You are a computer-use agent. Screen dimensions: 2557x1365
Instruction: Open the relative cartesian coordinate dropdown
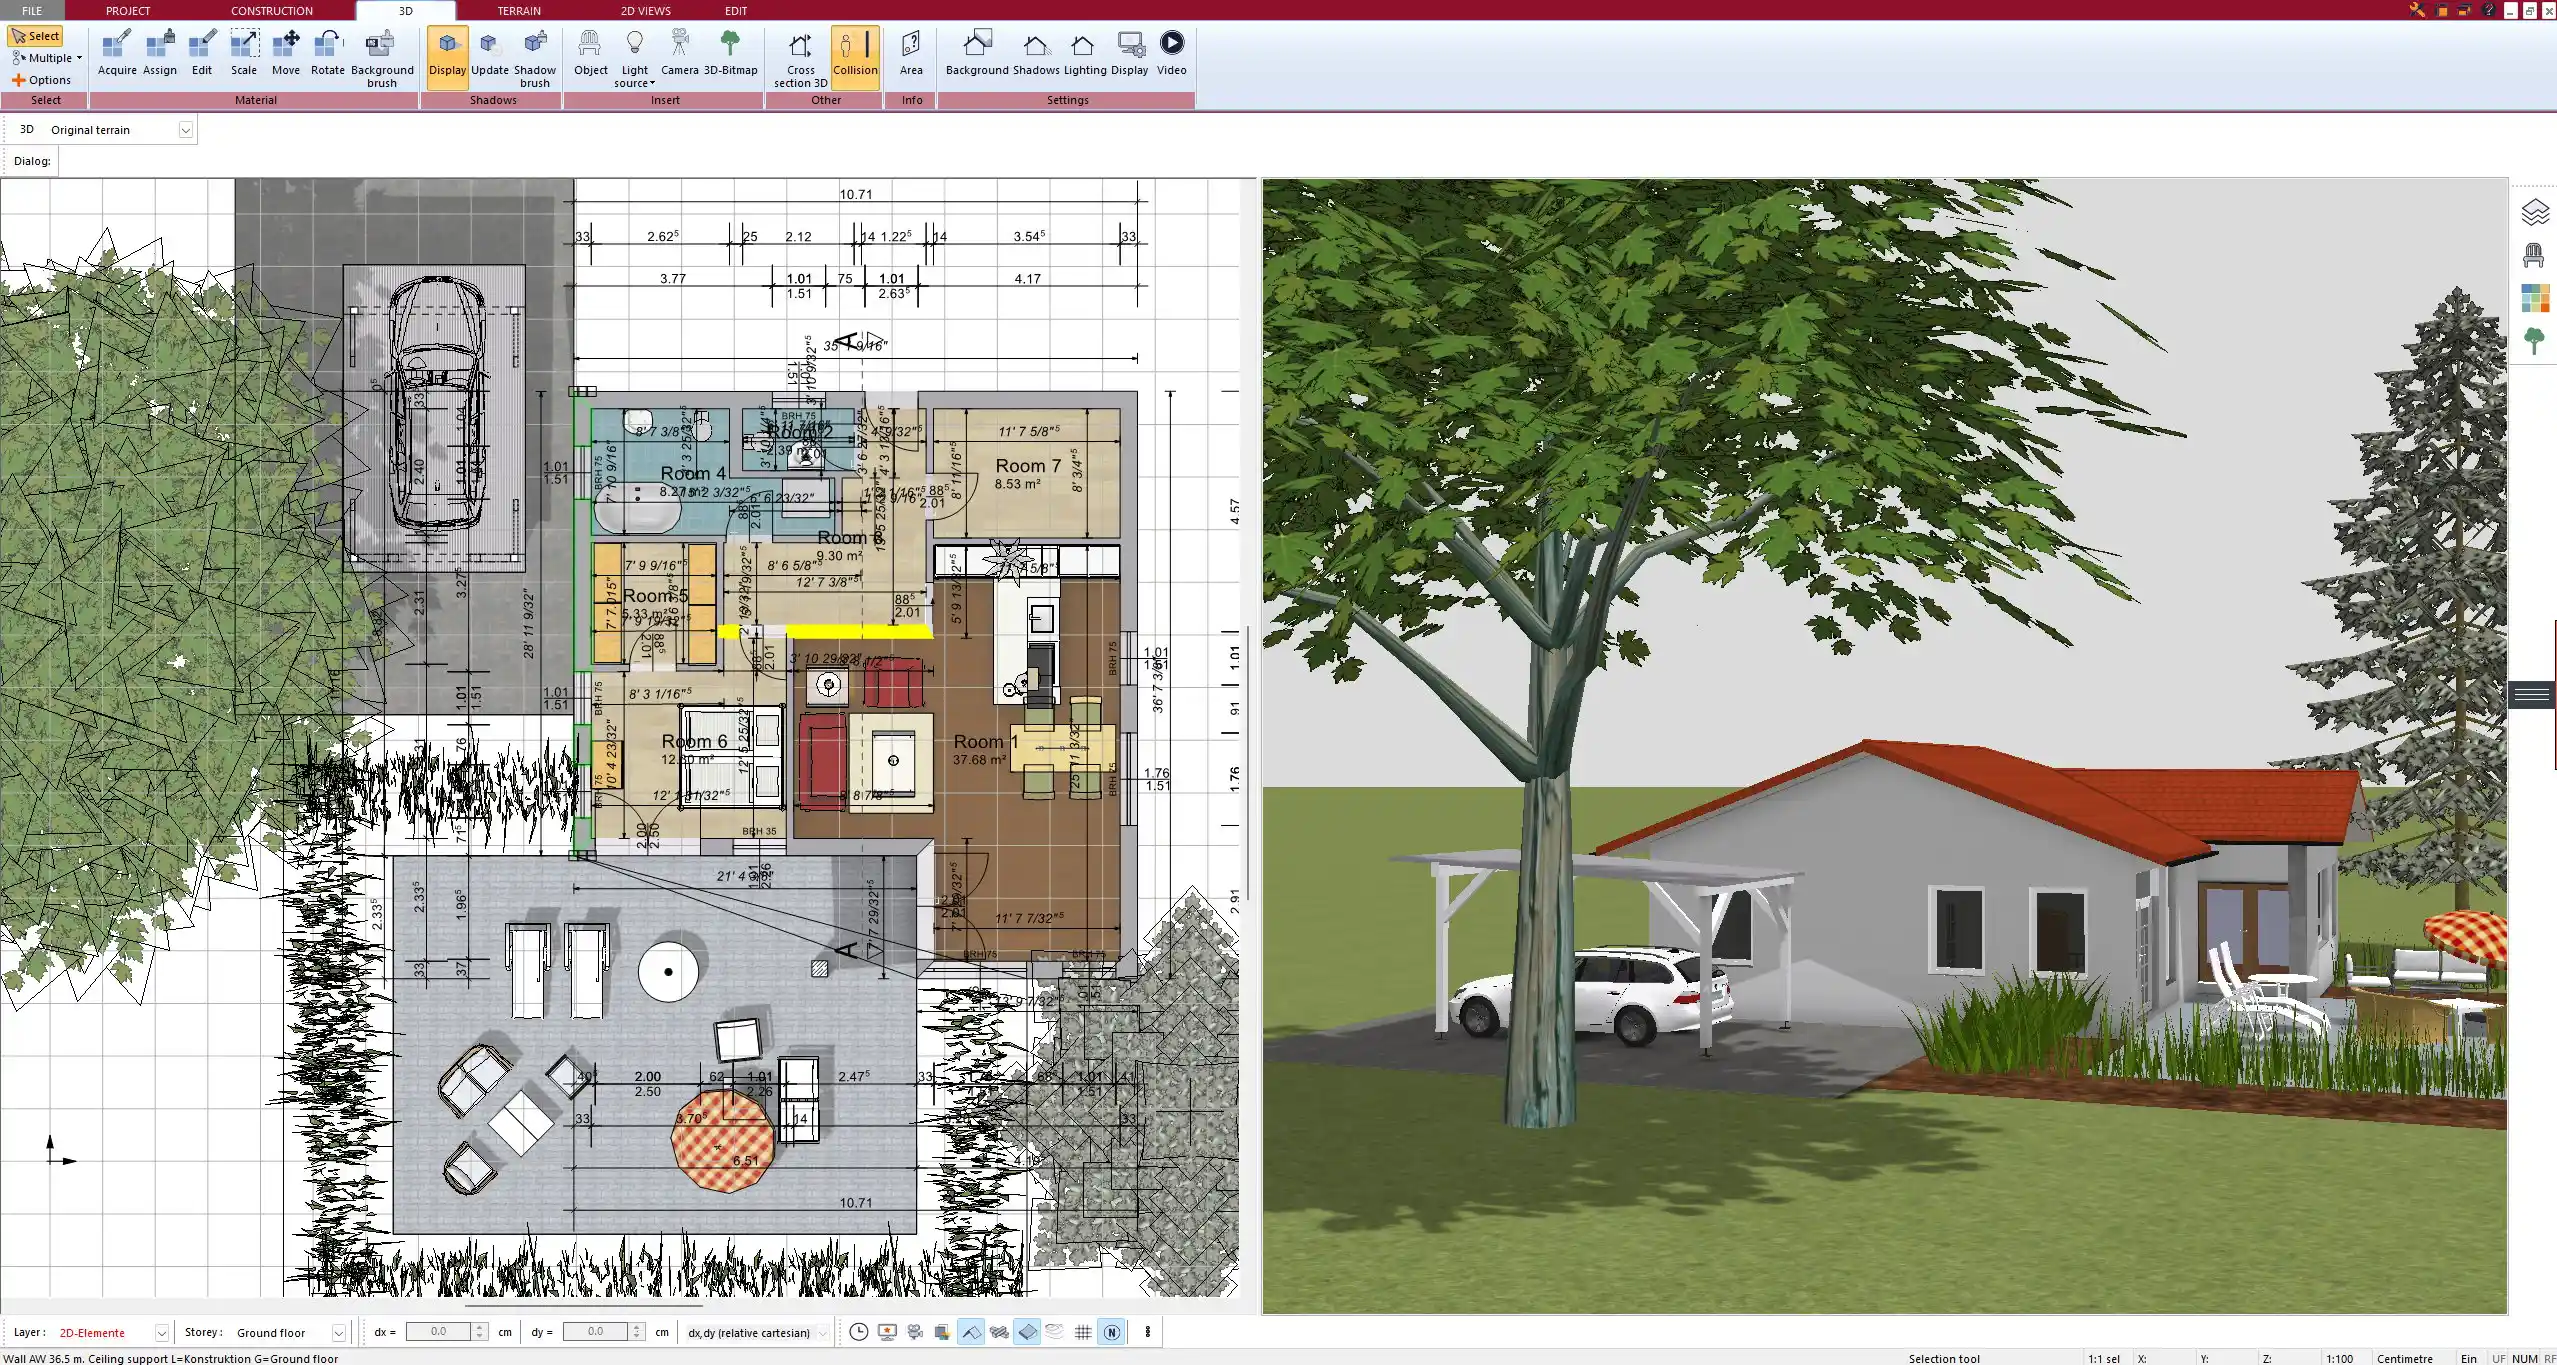823,1333
